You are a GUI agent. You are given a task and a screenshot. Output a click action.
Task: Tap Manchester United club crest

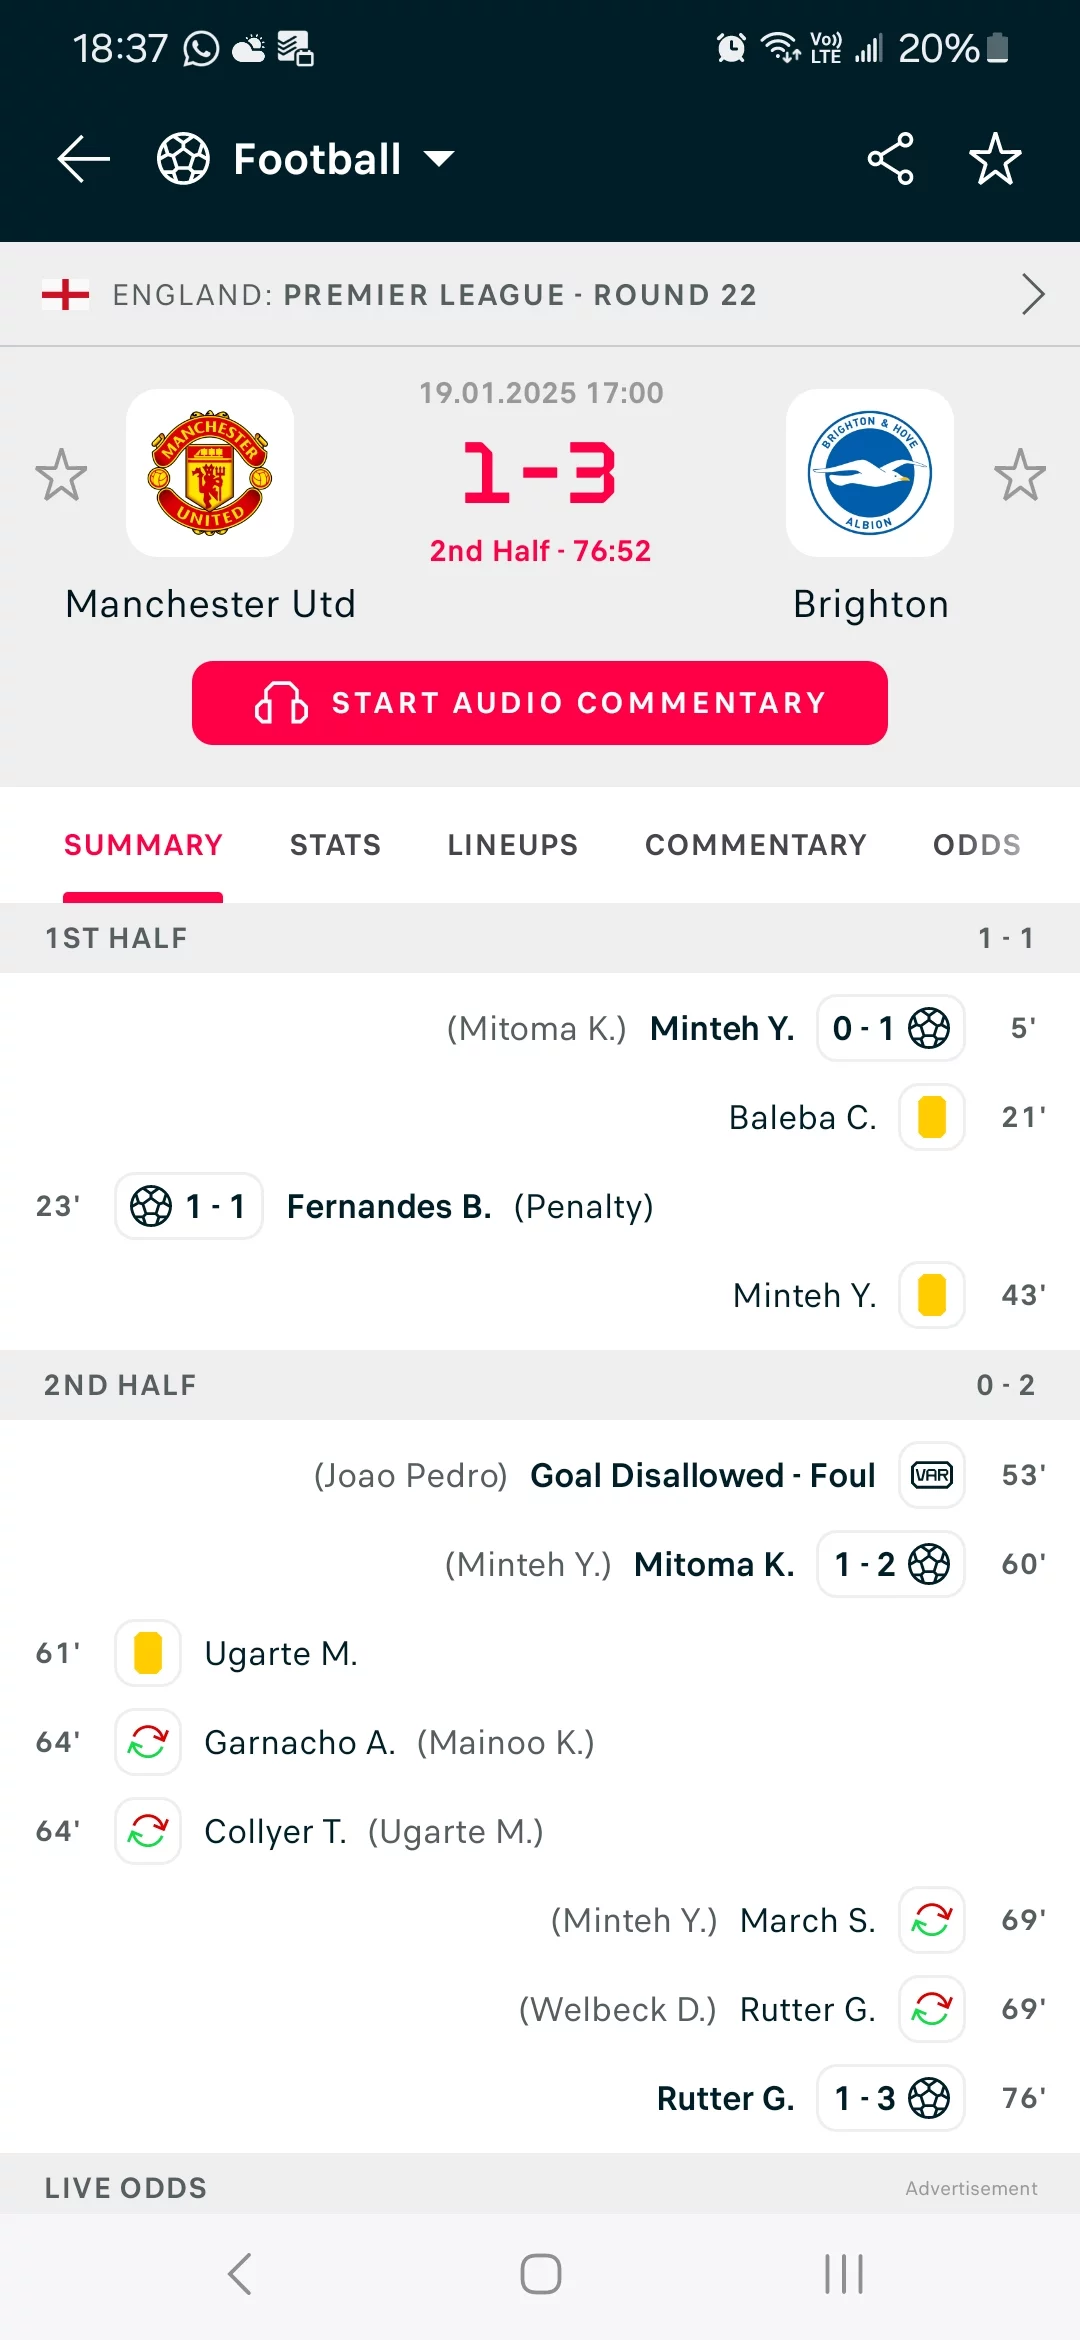[210, 473]
